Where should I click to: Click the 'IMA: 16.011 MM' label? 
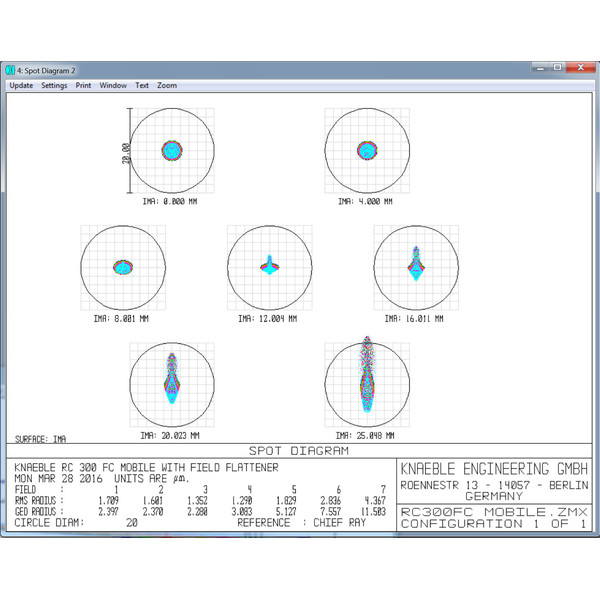(414, 319)
